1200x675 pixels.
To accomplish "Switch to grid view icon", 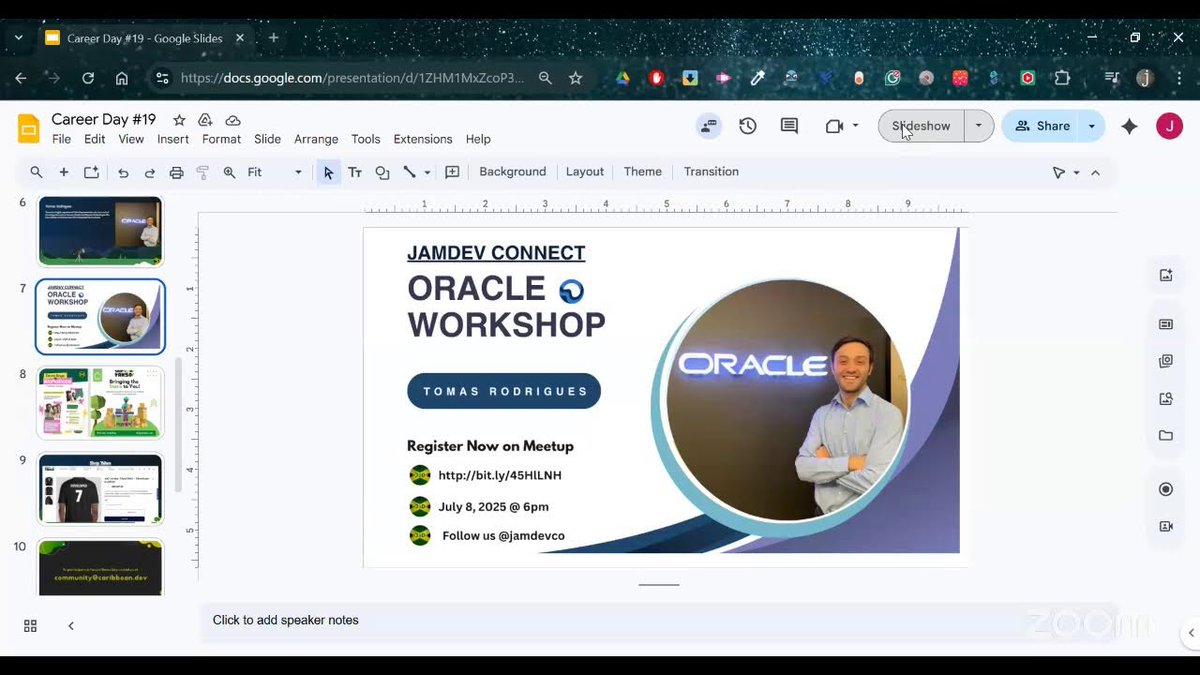I will [x=30, y=626].
